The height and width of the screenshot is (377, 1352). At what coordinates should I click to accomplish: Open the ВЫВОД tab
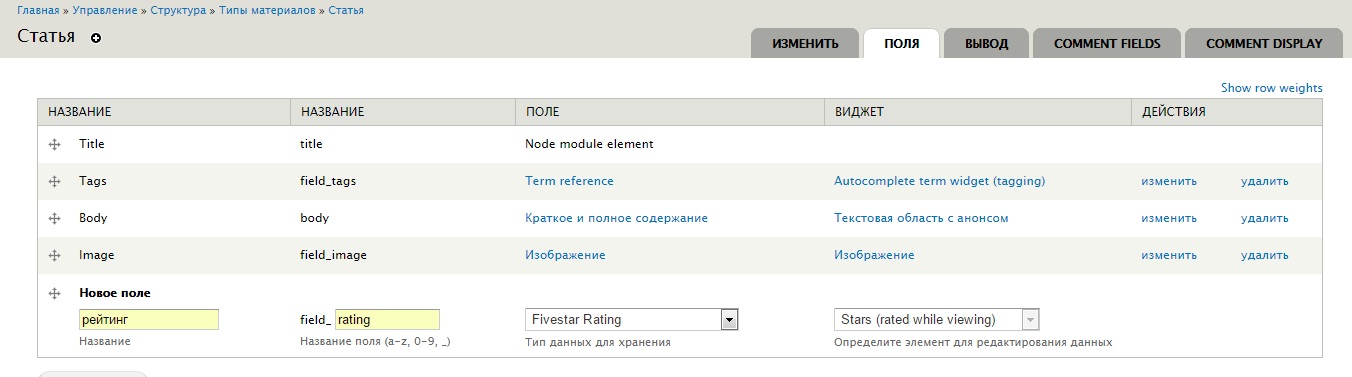coord(986,44)
